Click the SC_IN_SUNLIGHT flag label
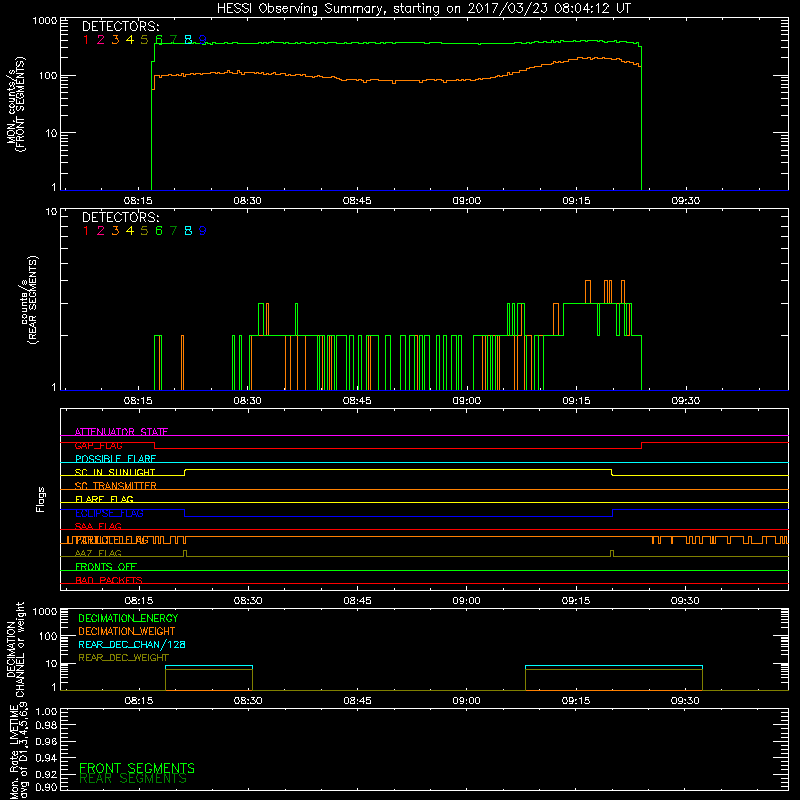 coord(115,472)
